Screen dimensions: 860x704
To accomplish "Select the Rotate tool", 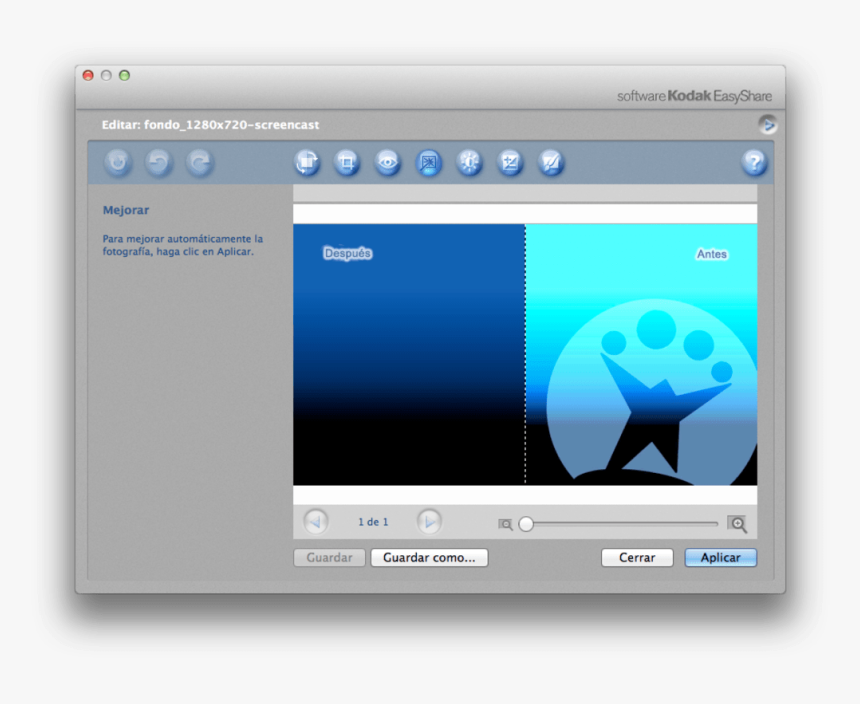I will 307,163.
